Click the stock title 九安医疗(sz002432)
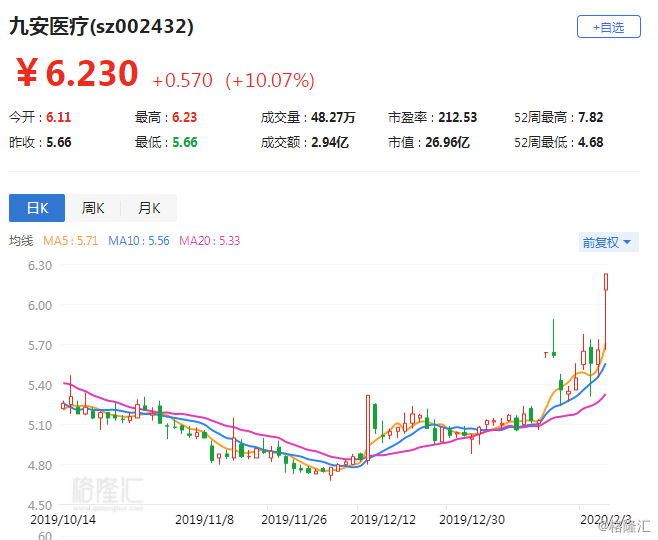The height and width of the screenshot is (540, 658). coord(101,26)
